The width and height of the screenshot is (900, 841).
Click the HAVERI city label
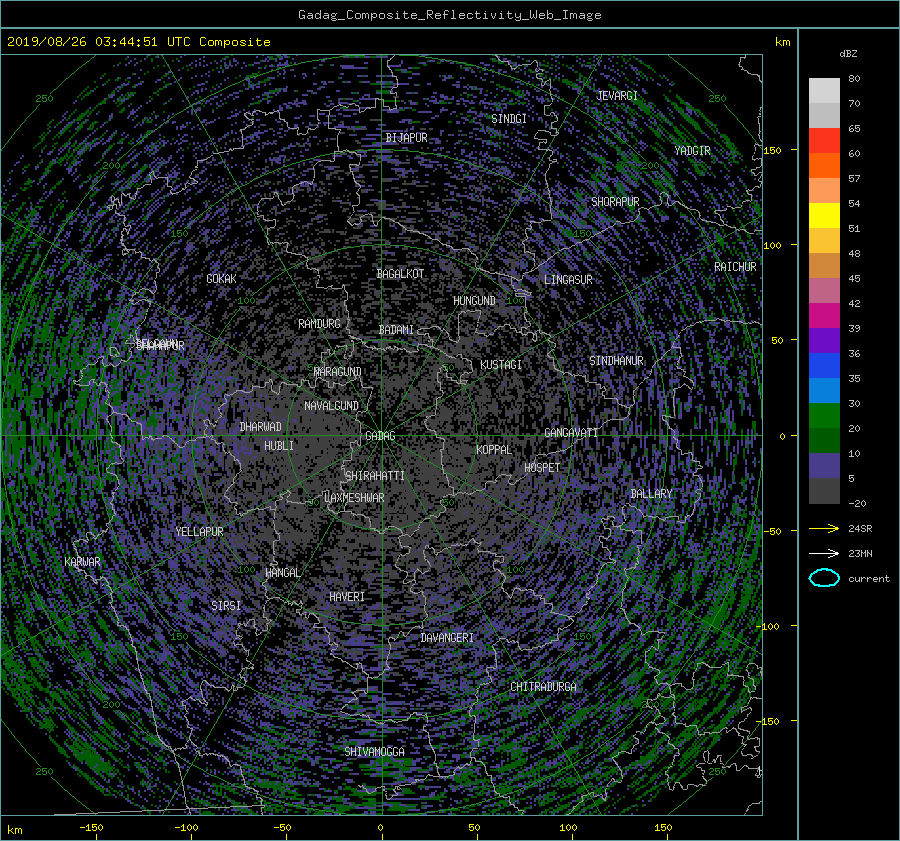[347, 597]
